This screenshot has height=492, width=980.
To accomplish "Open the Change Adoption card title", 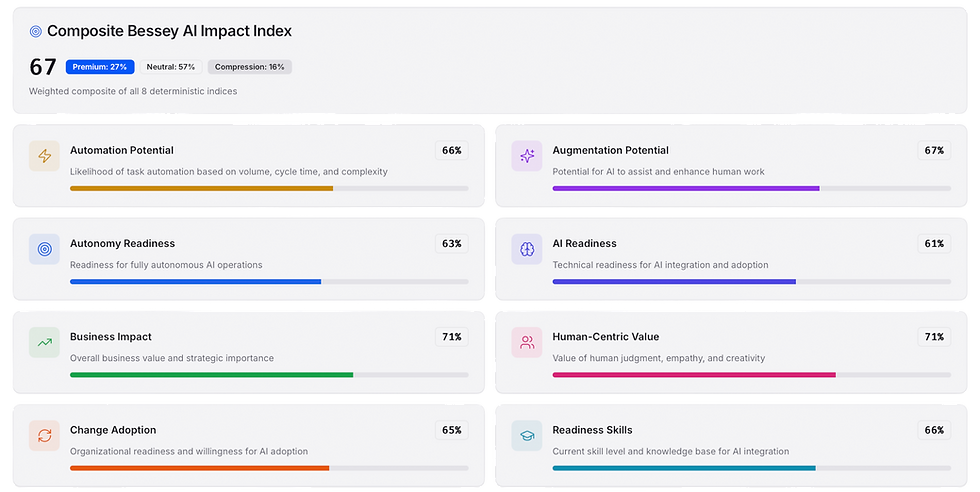I will [113, 430].
